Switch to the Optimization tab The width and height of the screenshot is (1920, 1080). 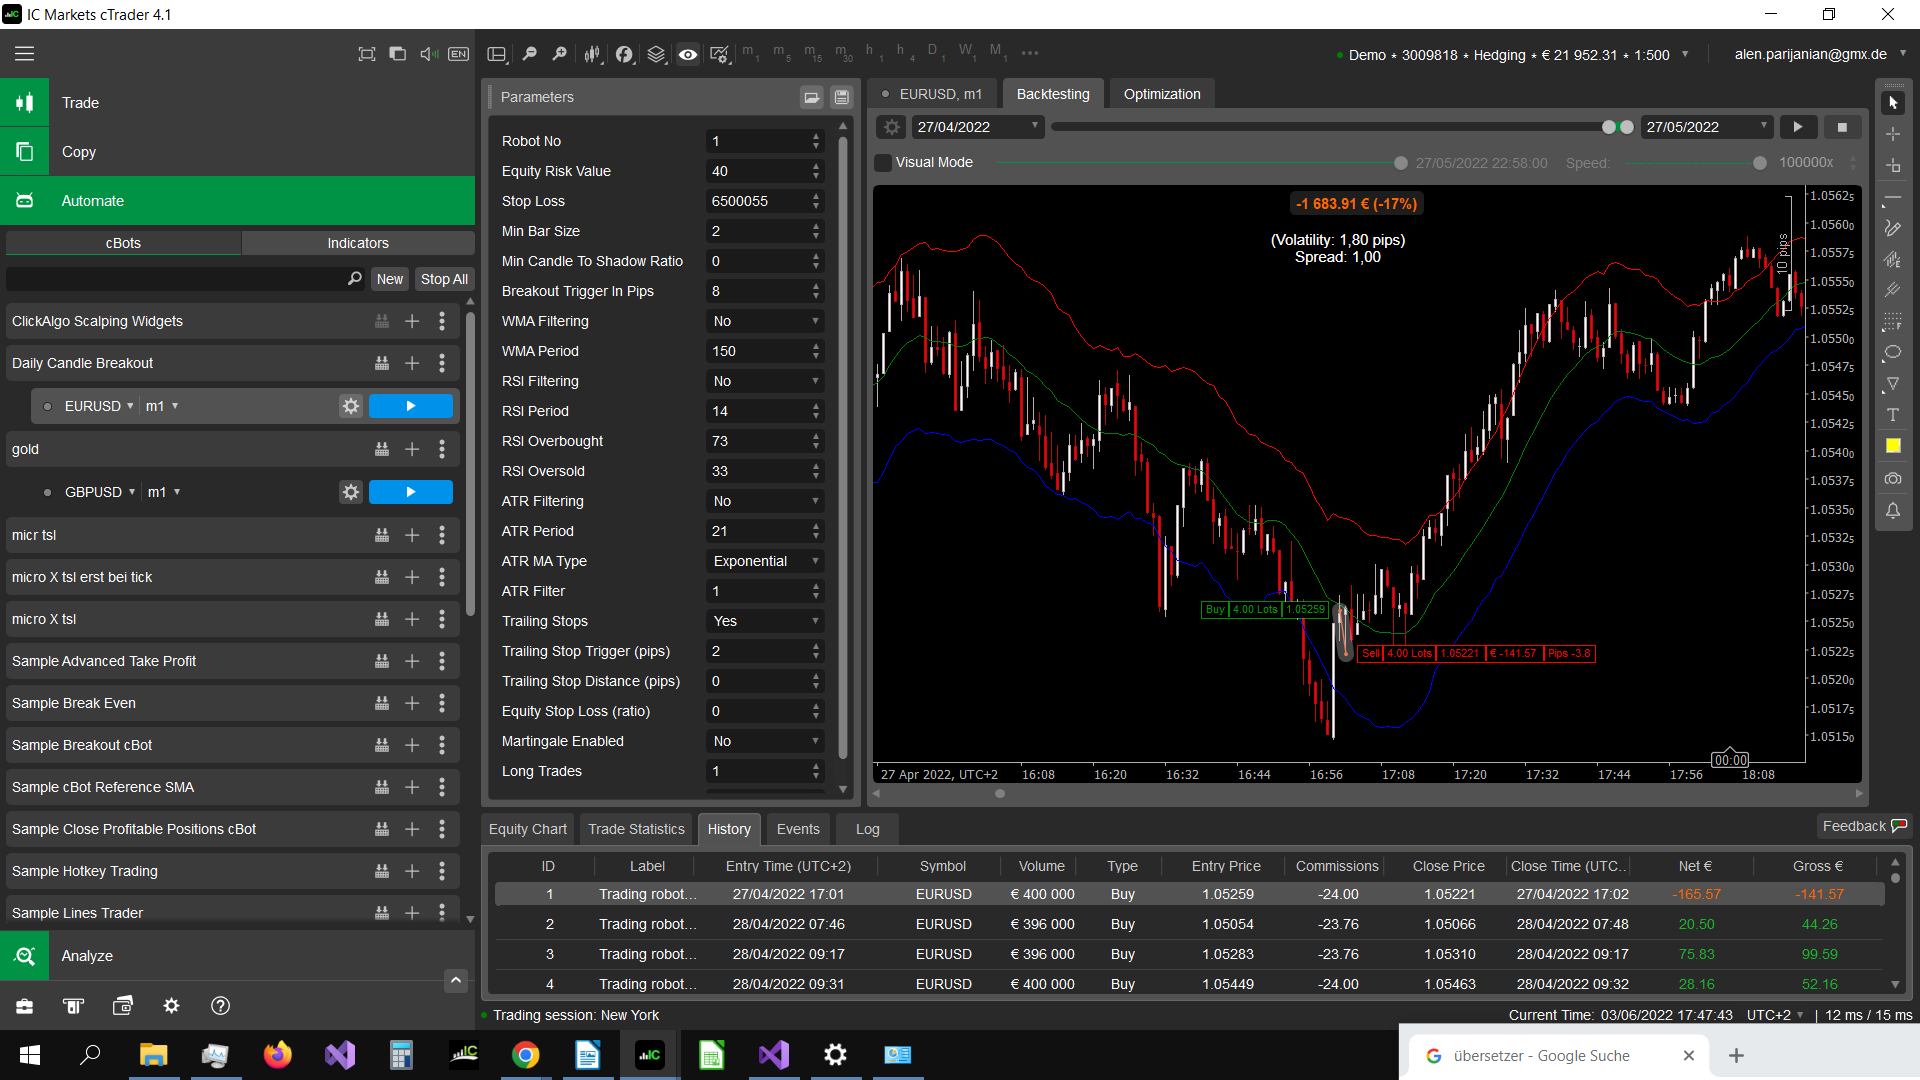point(1162,94)
